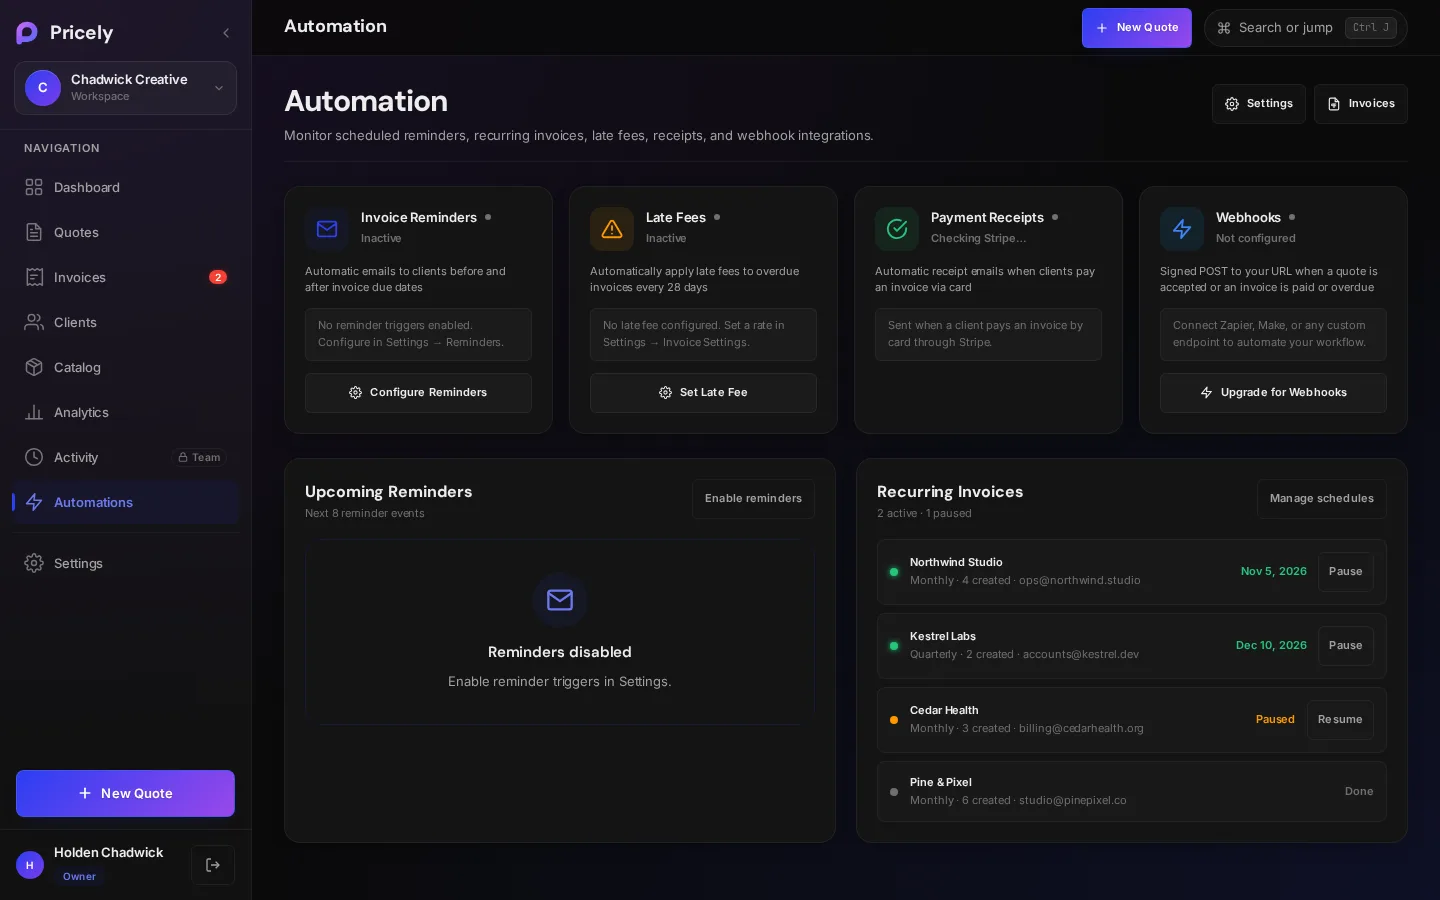Open Dashboard in the navigation
This screenshot has height=900, width=1440.
coord(125,187)
